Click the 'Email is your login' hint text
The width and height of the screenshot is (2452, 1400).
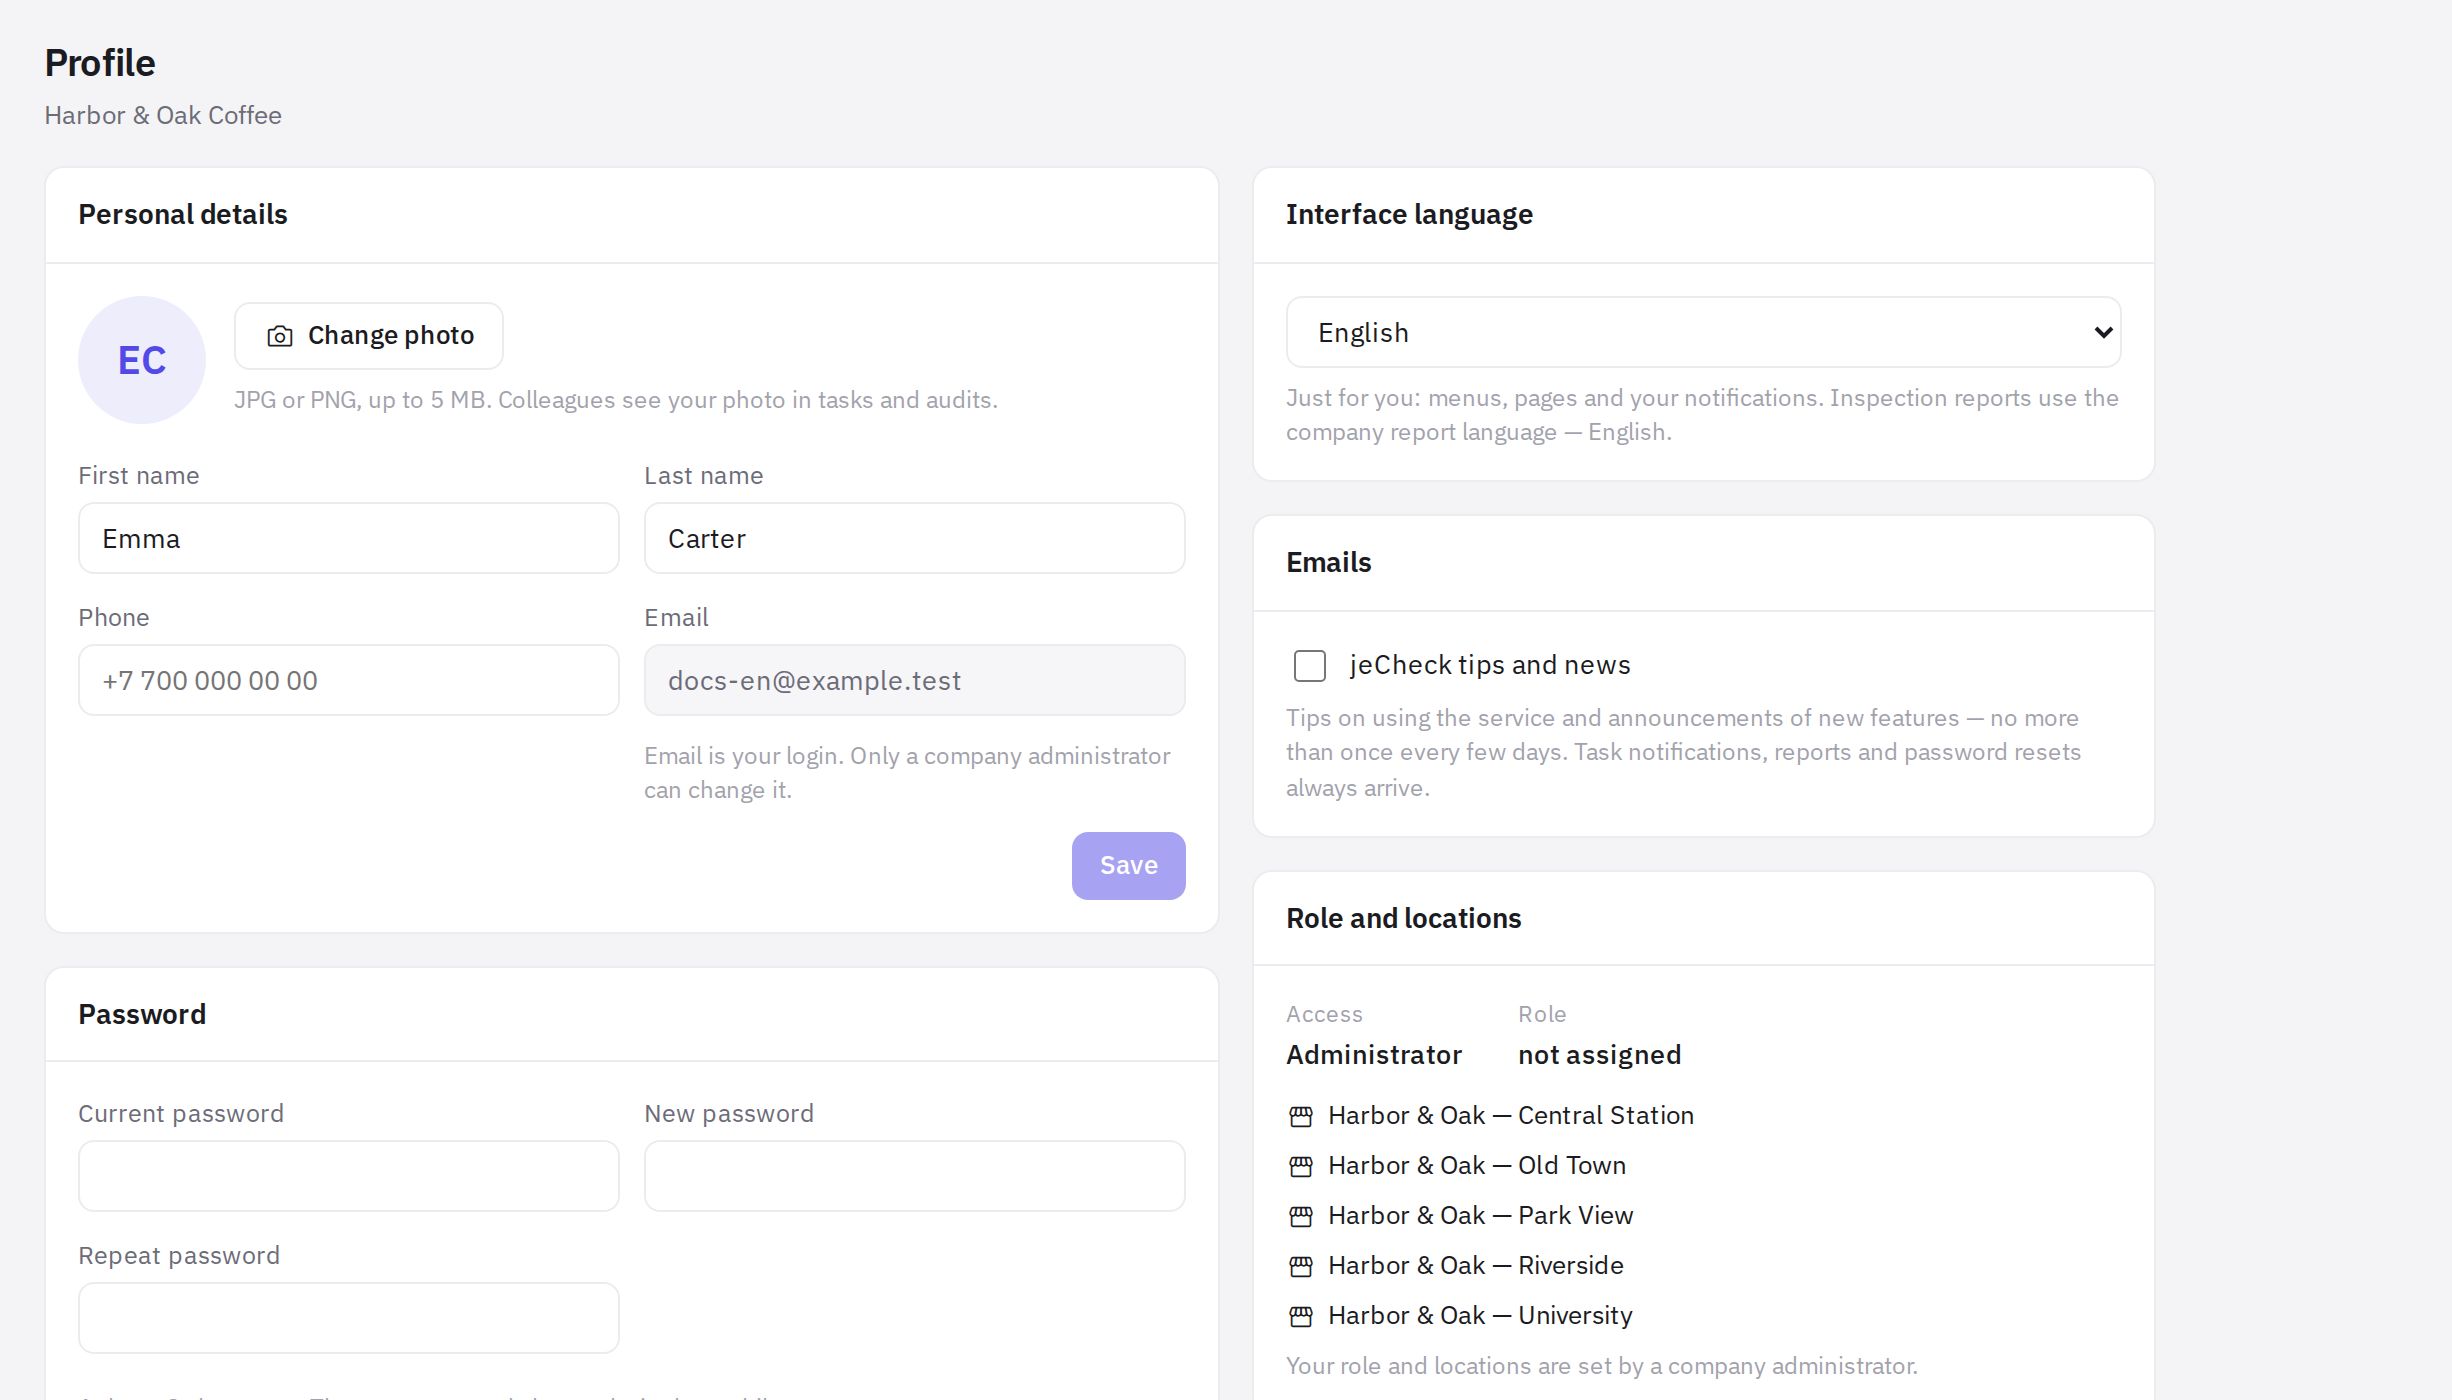click(x=907, y=773)
